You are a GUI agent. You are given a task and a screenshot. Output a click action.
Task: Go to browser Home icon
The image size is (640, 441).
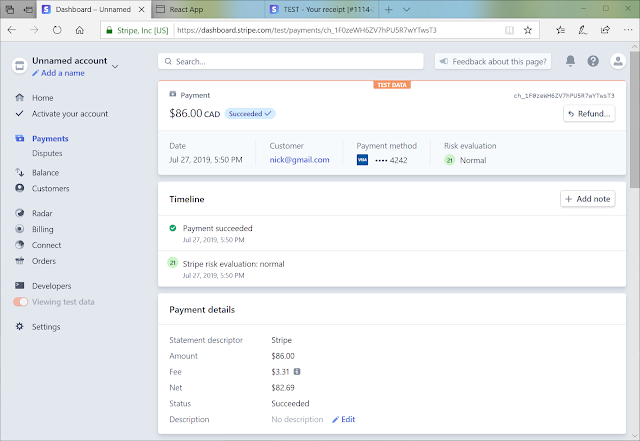[x=80, y=30]
